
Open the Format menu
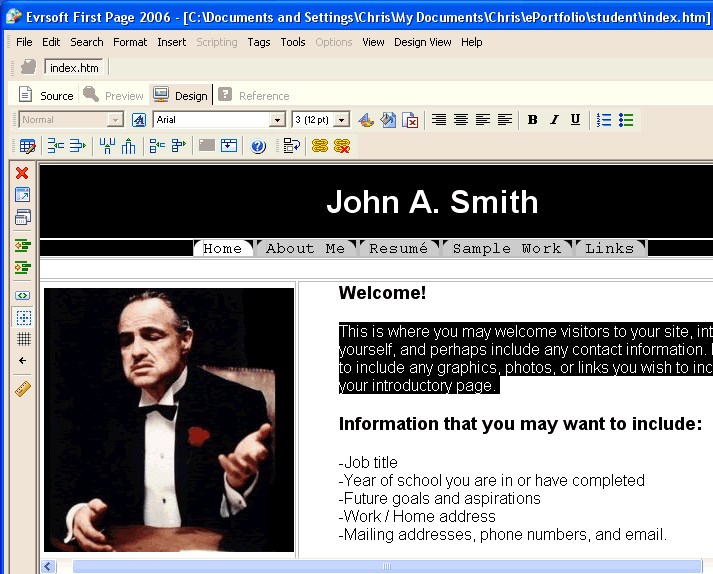tap(130, 42)
